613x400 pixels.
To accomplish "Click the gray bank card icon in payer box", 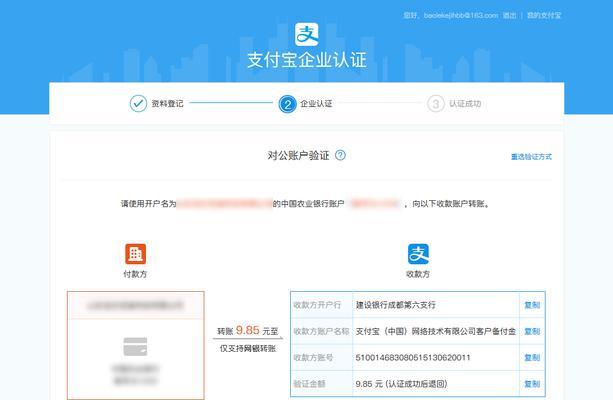I will 135,346.
